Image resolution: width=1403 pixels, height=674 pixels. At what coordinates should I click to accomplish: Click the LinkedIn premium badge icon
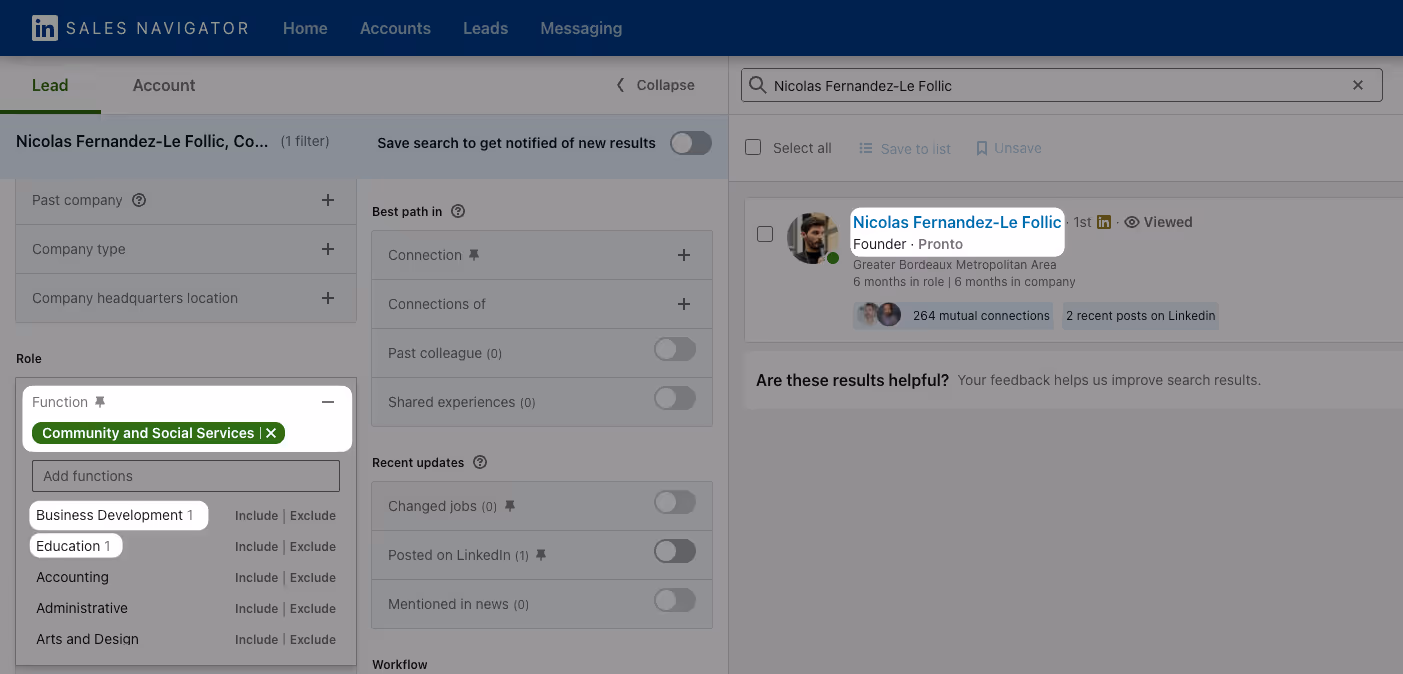pyautogui.click(x=1104, y=222)
